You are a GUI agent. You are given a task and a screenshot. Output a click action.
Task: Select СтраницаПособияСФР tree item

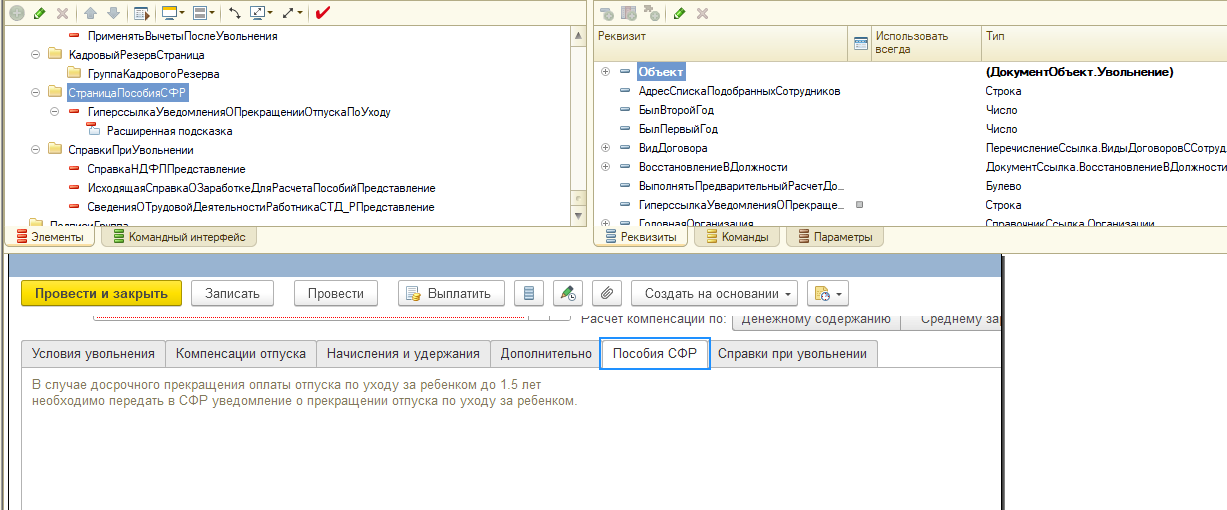127,92
